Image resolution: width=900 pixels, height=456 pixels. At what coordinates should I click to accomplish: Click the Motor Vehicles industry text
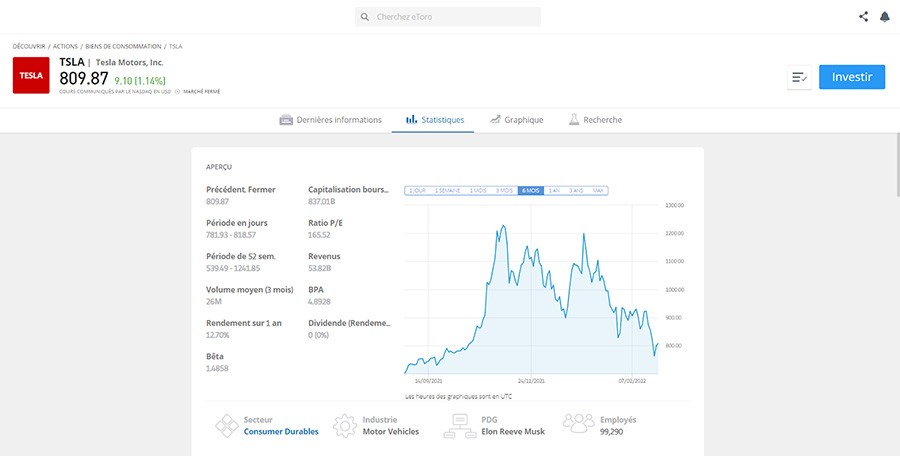[390, 432]
